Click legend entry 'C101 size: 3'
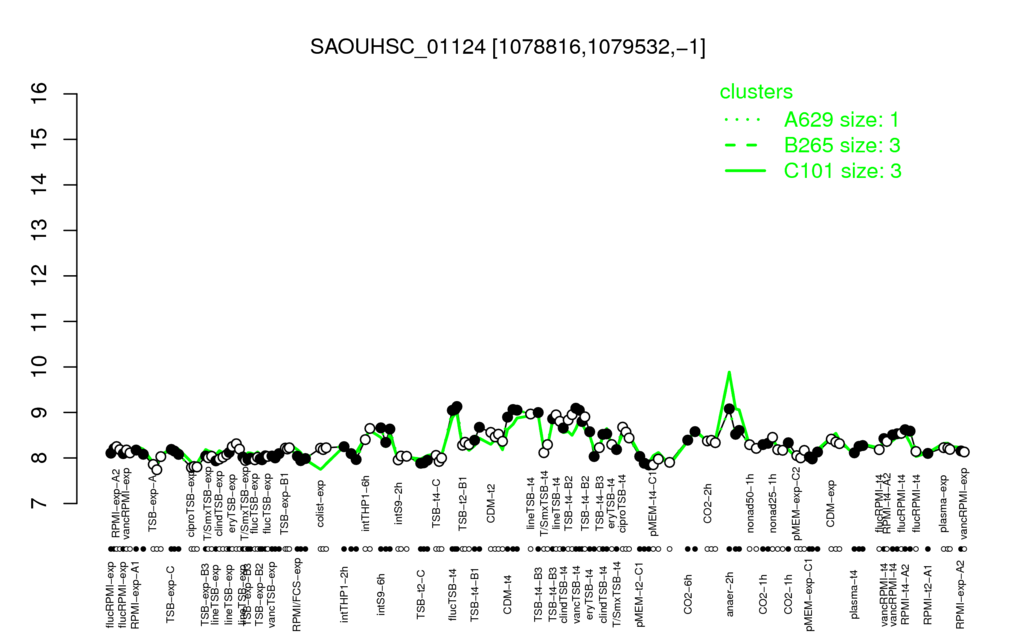The height and width of the screenshot is (640, 1024). coord(842,171)
